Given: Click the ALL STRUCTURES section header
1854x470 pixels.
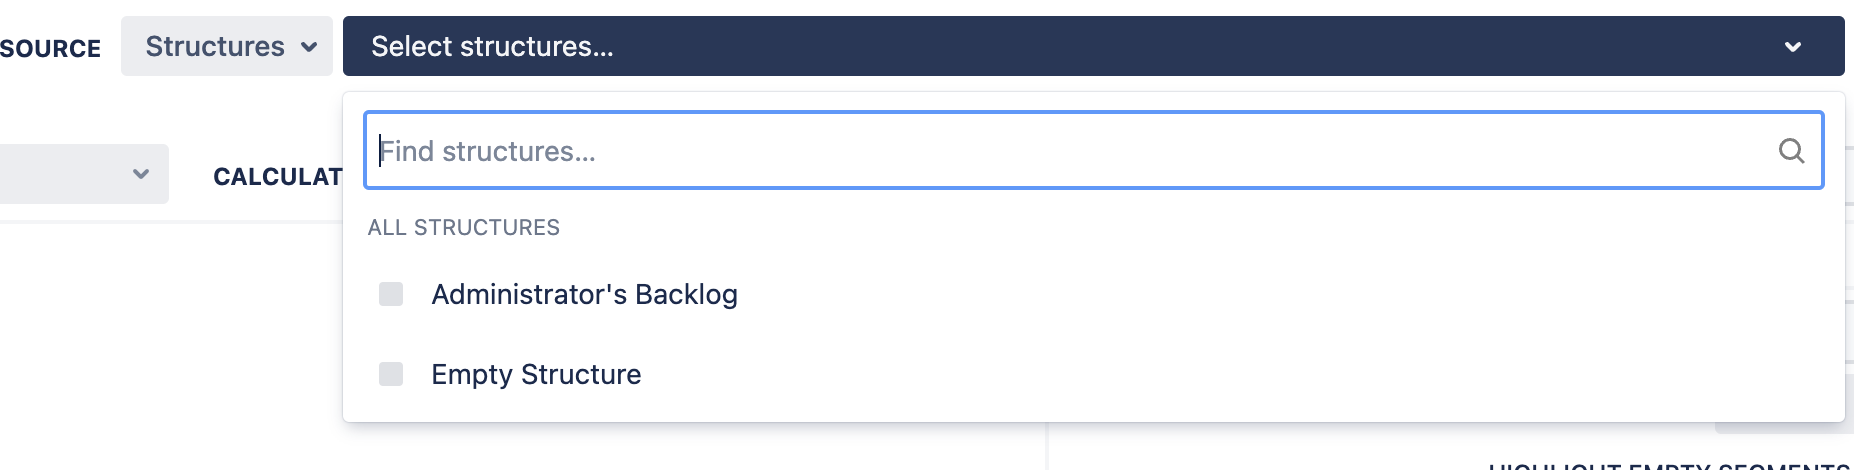Looking at the screenshot, I should tap(463, 228).
